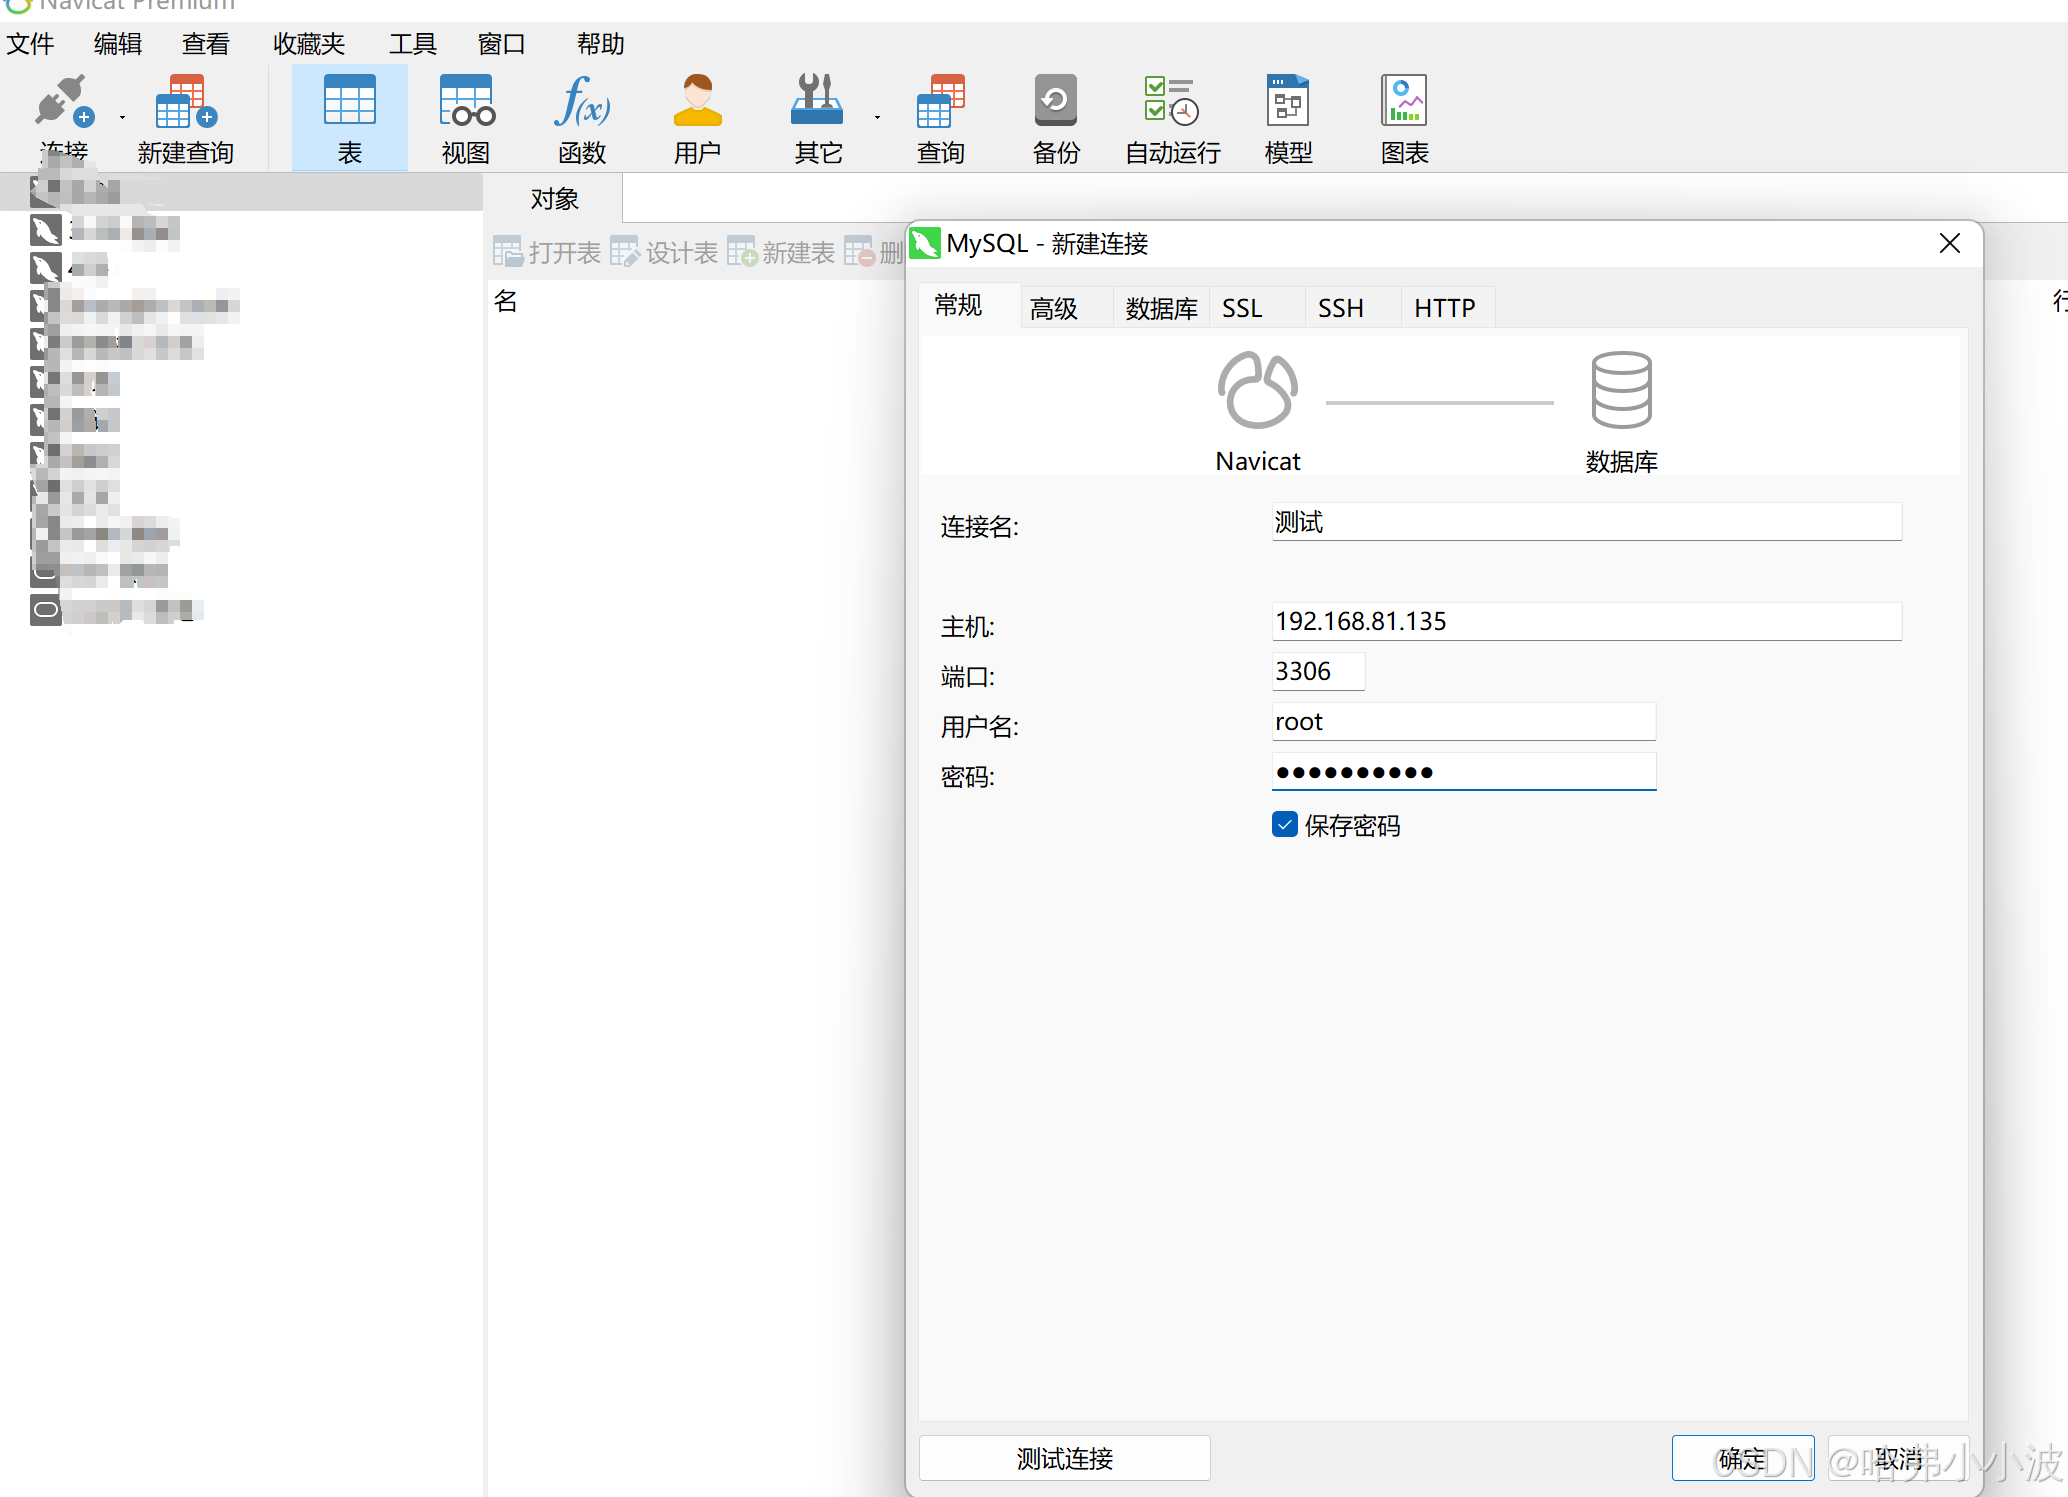The width and height of the screenshot is (2068, 1497).
Task: Select the 函数 (Functions) icon
Action: (x=581, y=115)
